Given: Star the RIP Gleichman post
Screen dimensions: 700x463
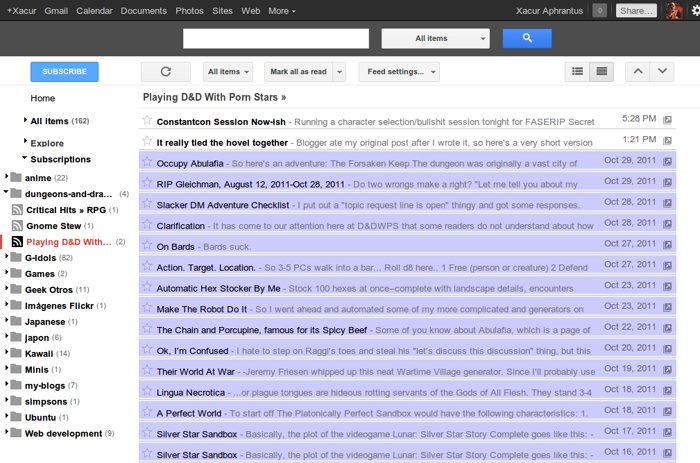Looking at the screenshot, I should point(147,183).
